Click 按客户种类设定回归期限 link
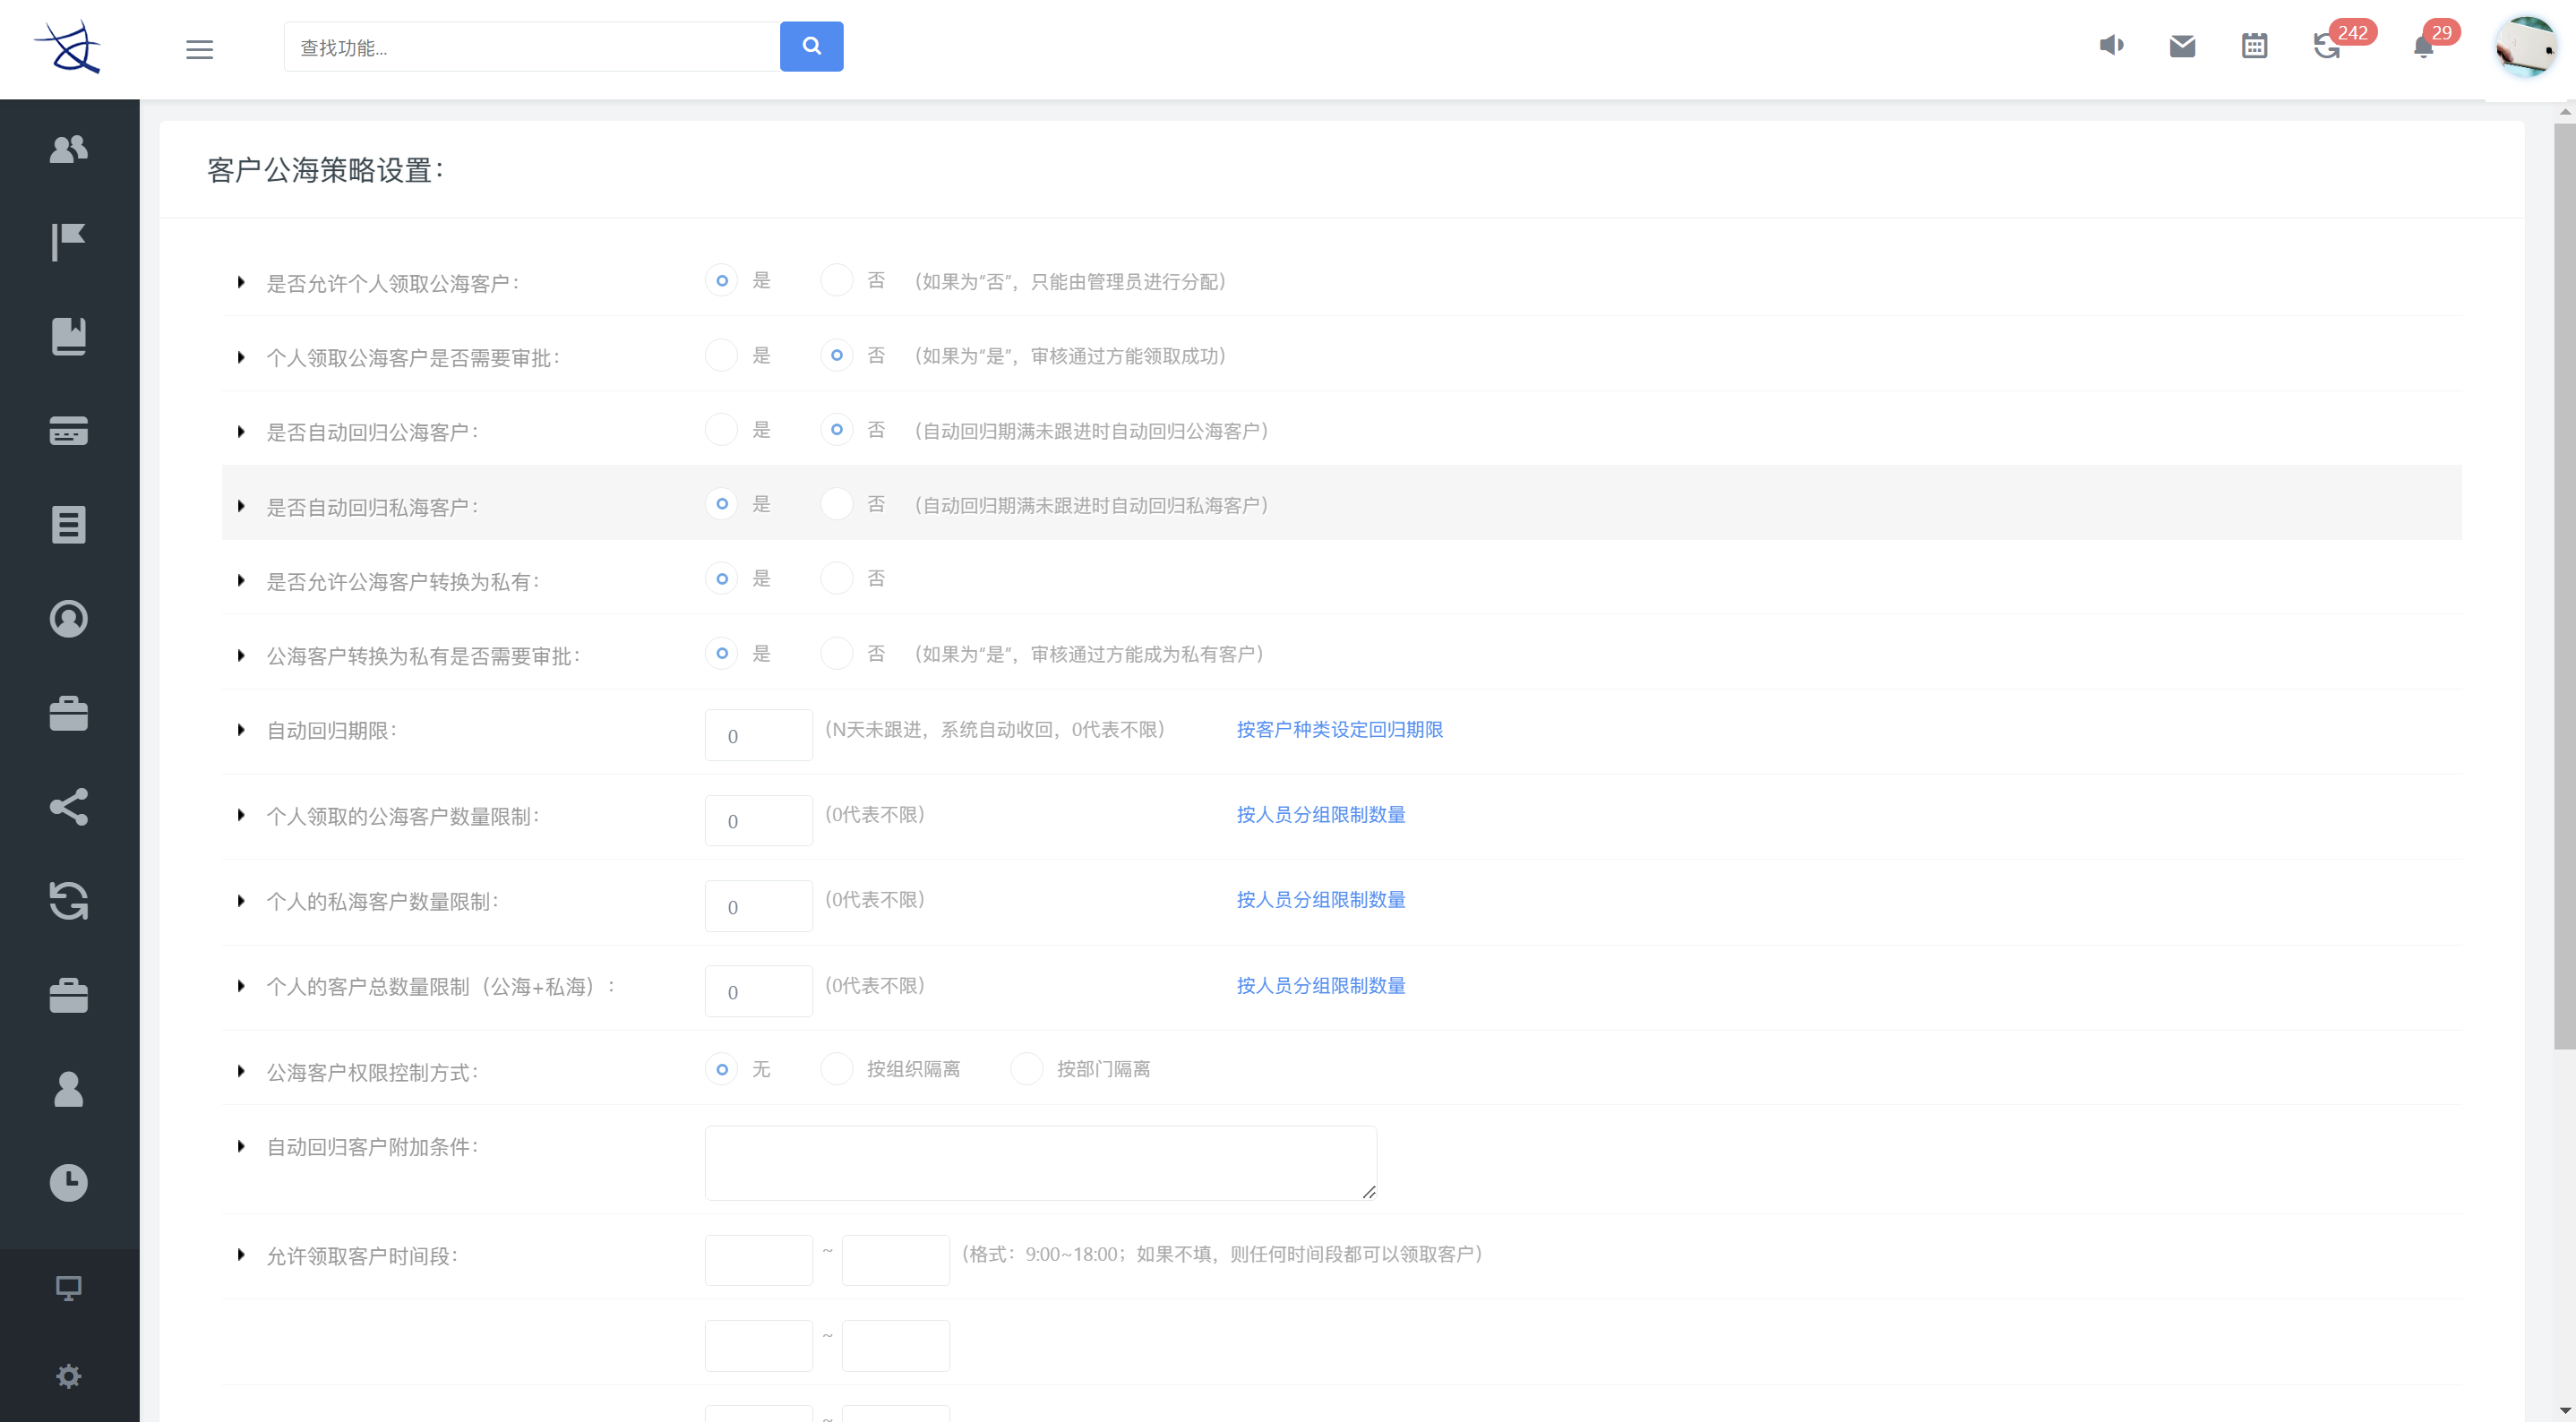 pyautogui.click(x=1339, y=730)
